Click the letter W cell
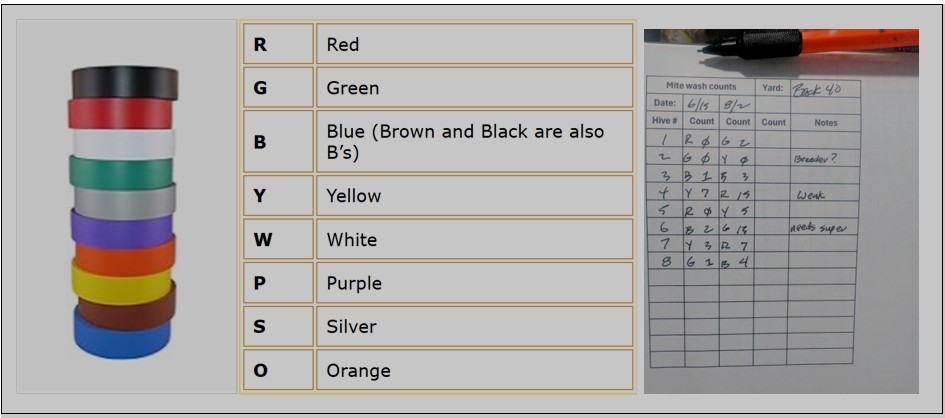 [x=278, y=240]
